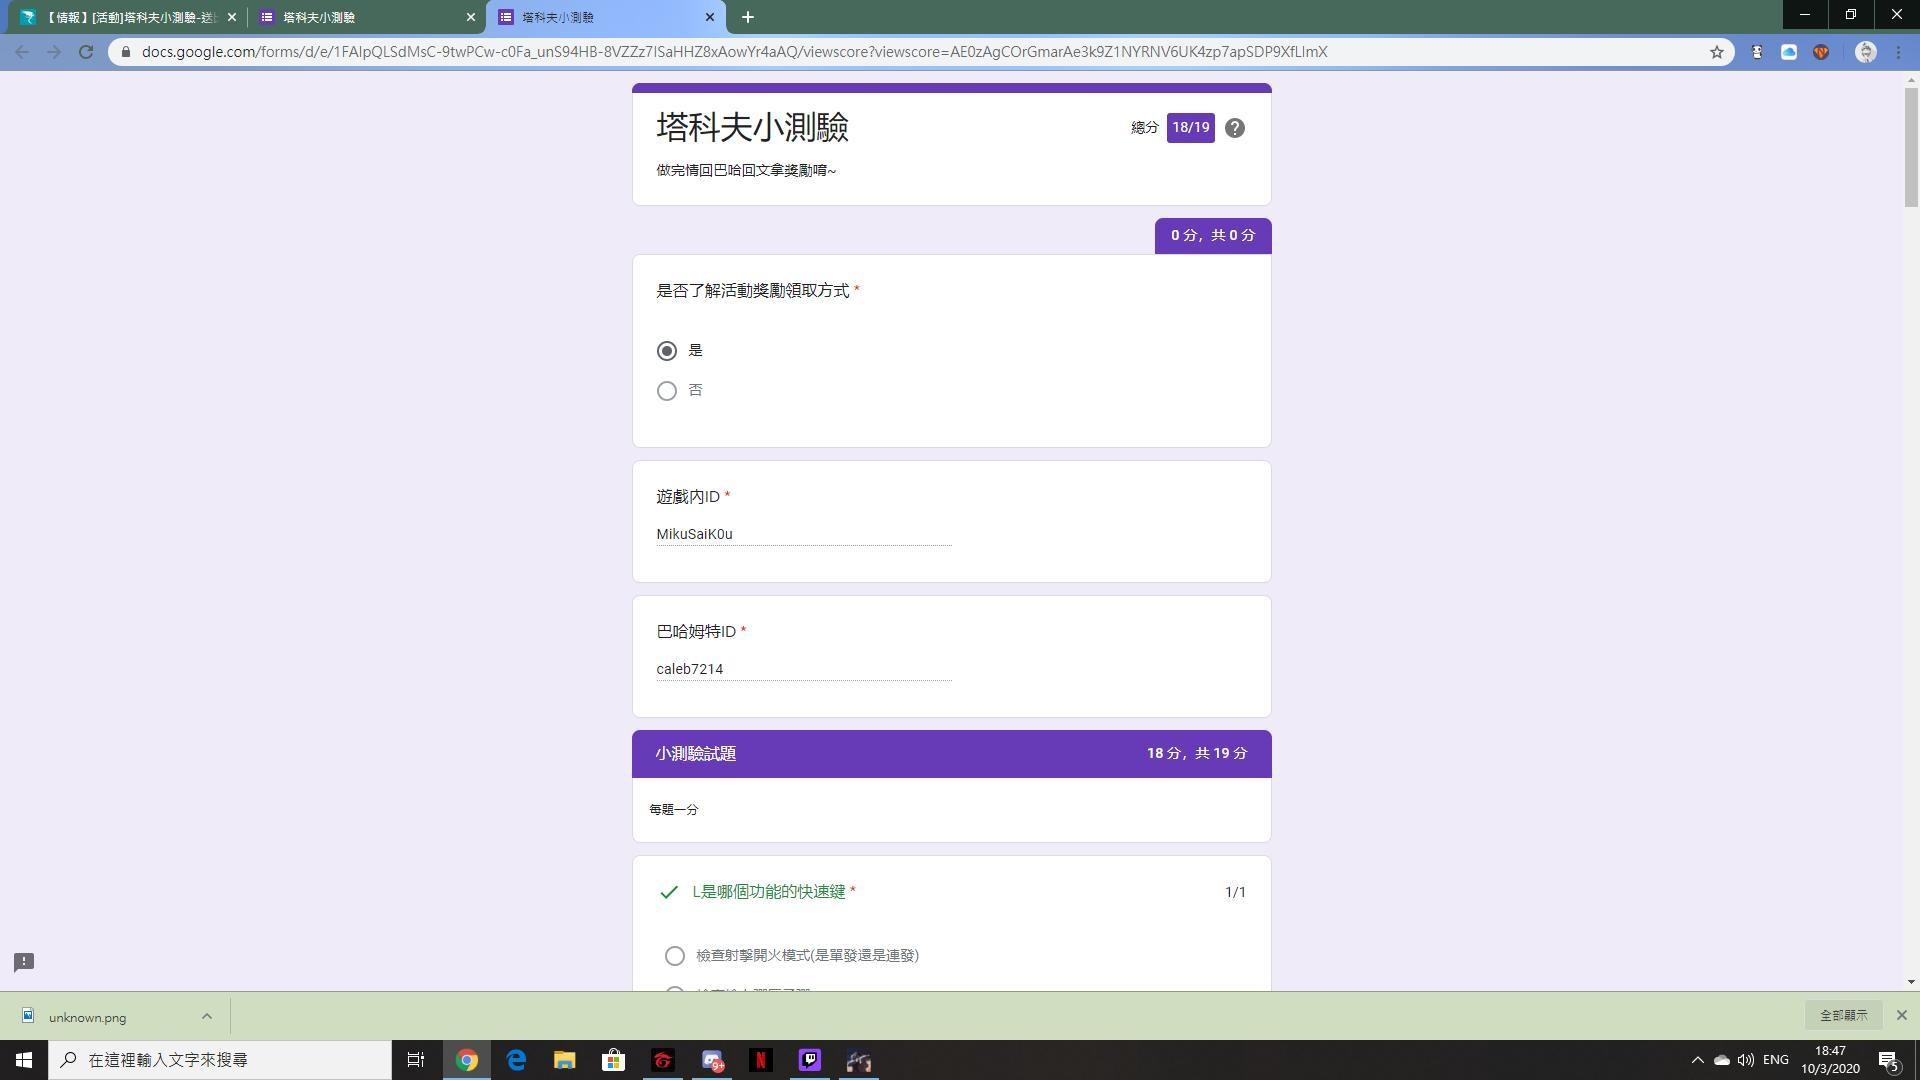Screen dimensions: 1920x1080
Task: Click the site lock icon in address bar
Action: click(126, 52)
